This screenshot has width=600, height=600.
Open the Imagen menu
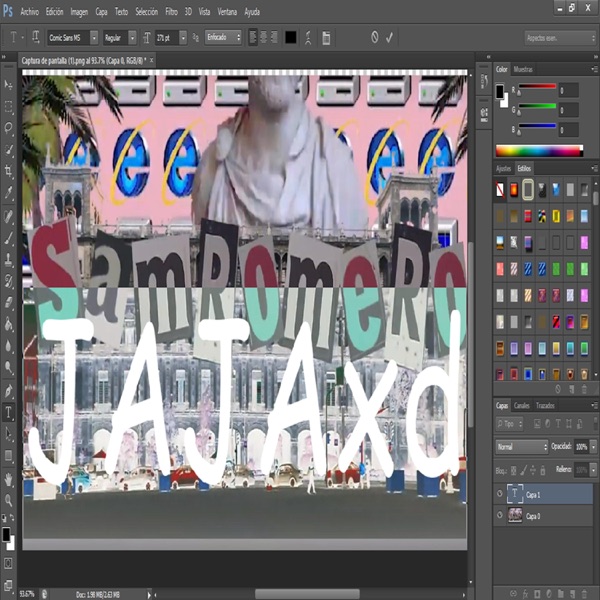click(79, 12)
